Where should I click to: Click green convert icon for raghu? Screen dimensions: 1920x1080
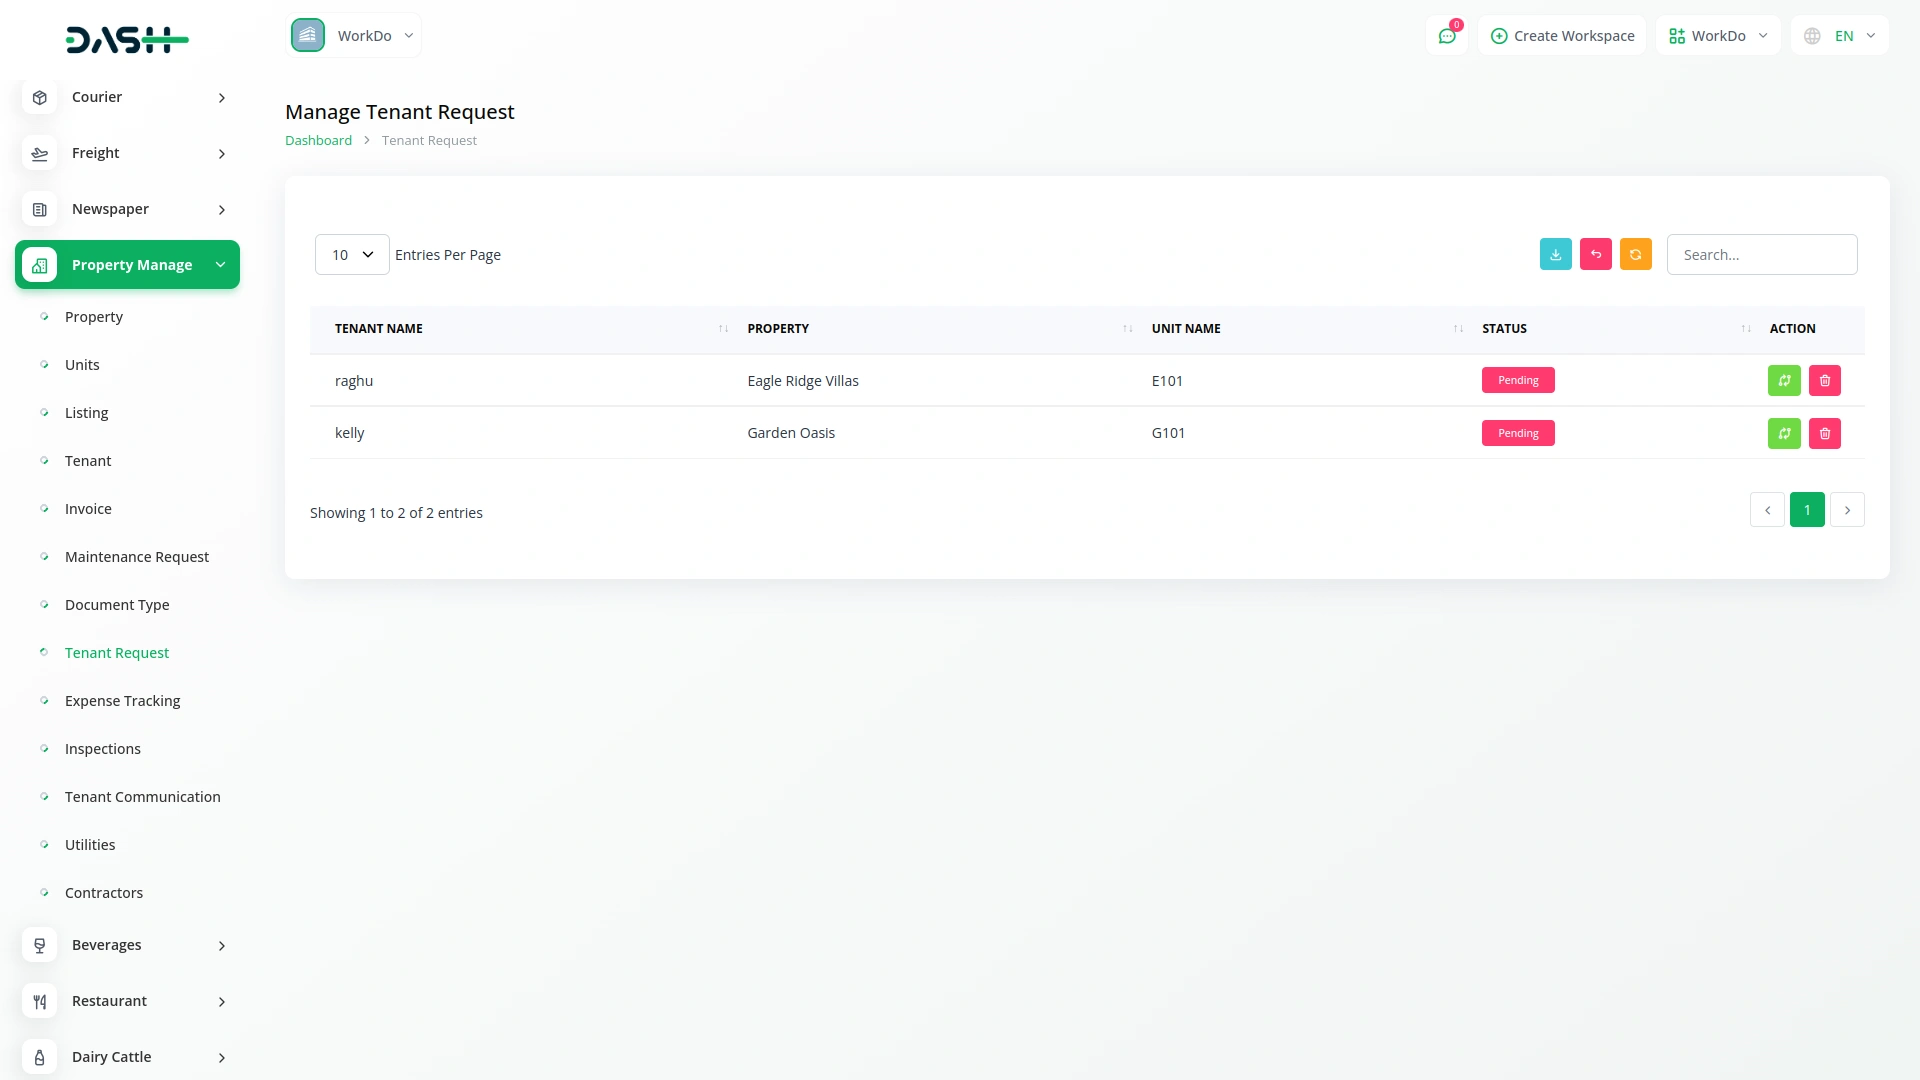(1784, 381)
